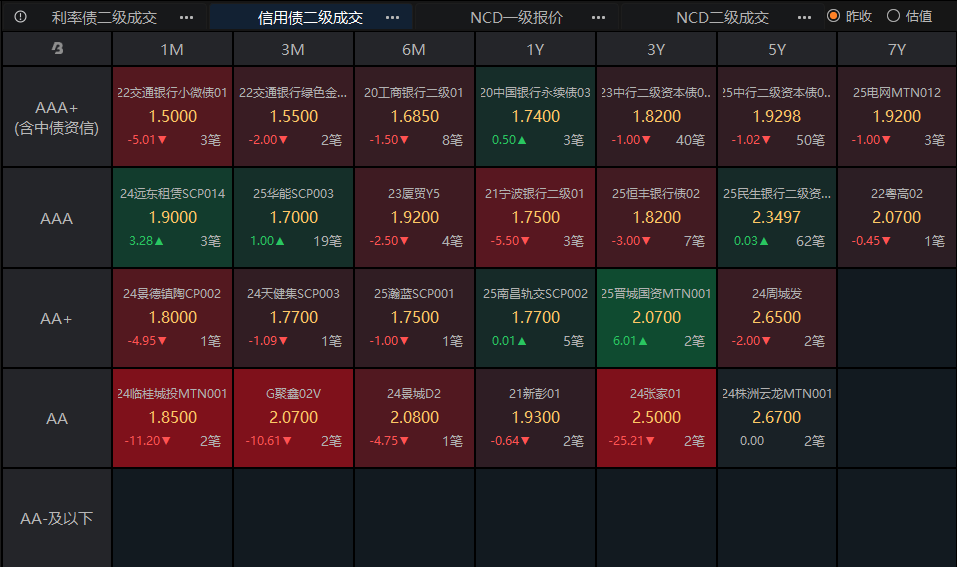Viewport: 957px width, 567px height.
Task: Select the 25恒丰银行债02 cell
Action: point(656,218)
